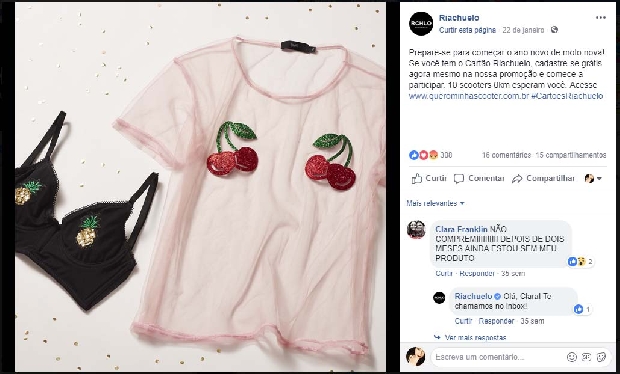Screen dimensions: 620x374
Task: Click the Riachuelo page profile logo
Action: pos(421,24)
